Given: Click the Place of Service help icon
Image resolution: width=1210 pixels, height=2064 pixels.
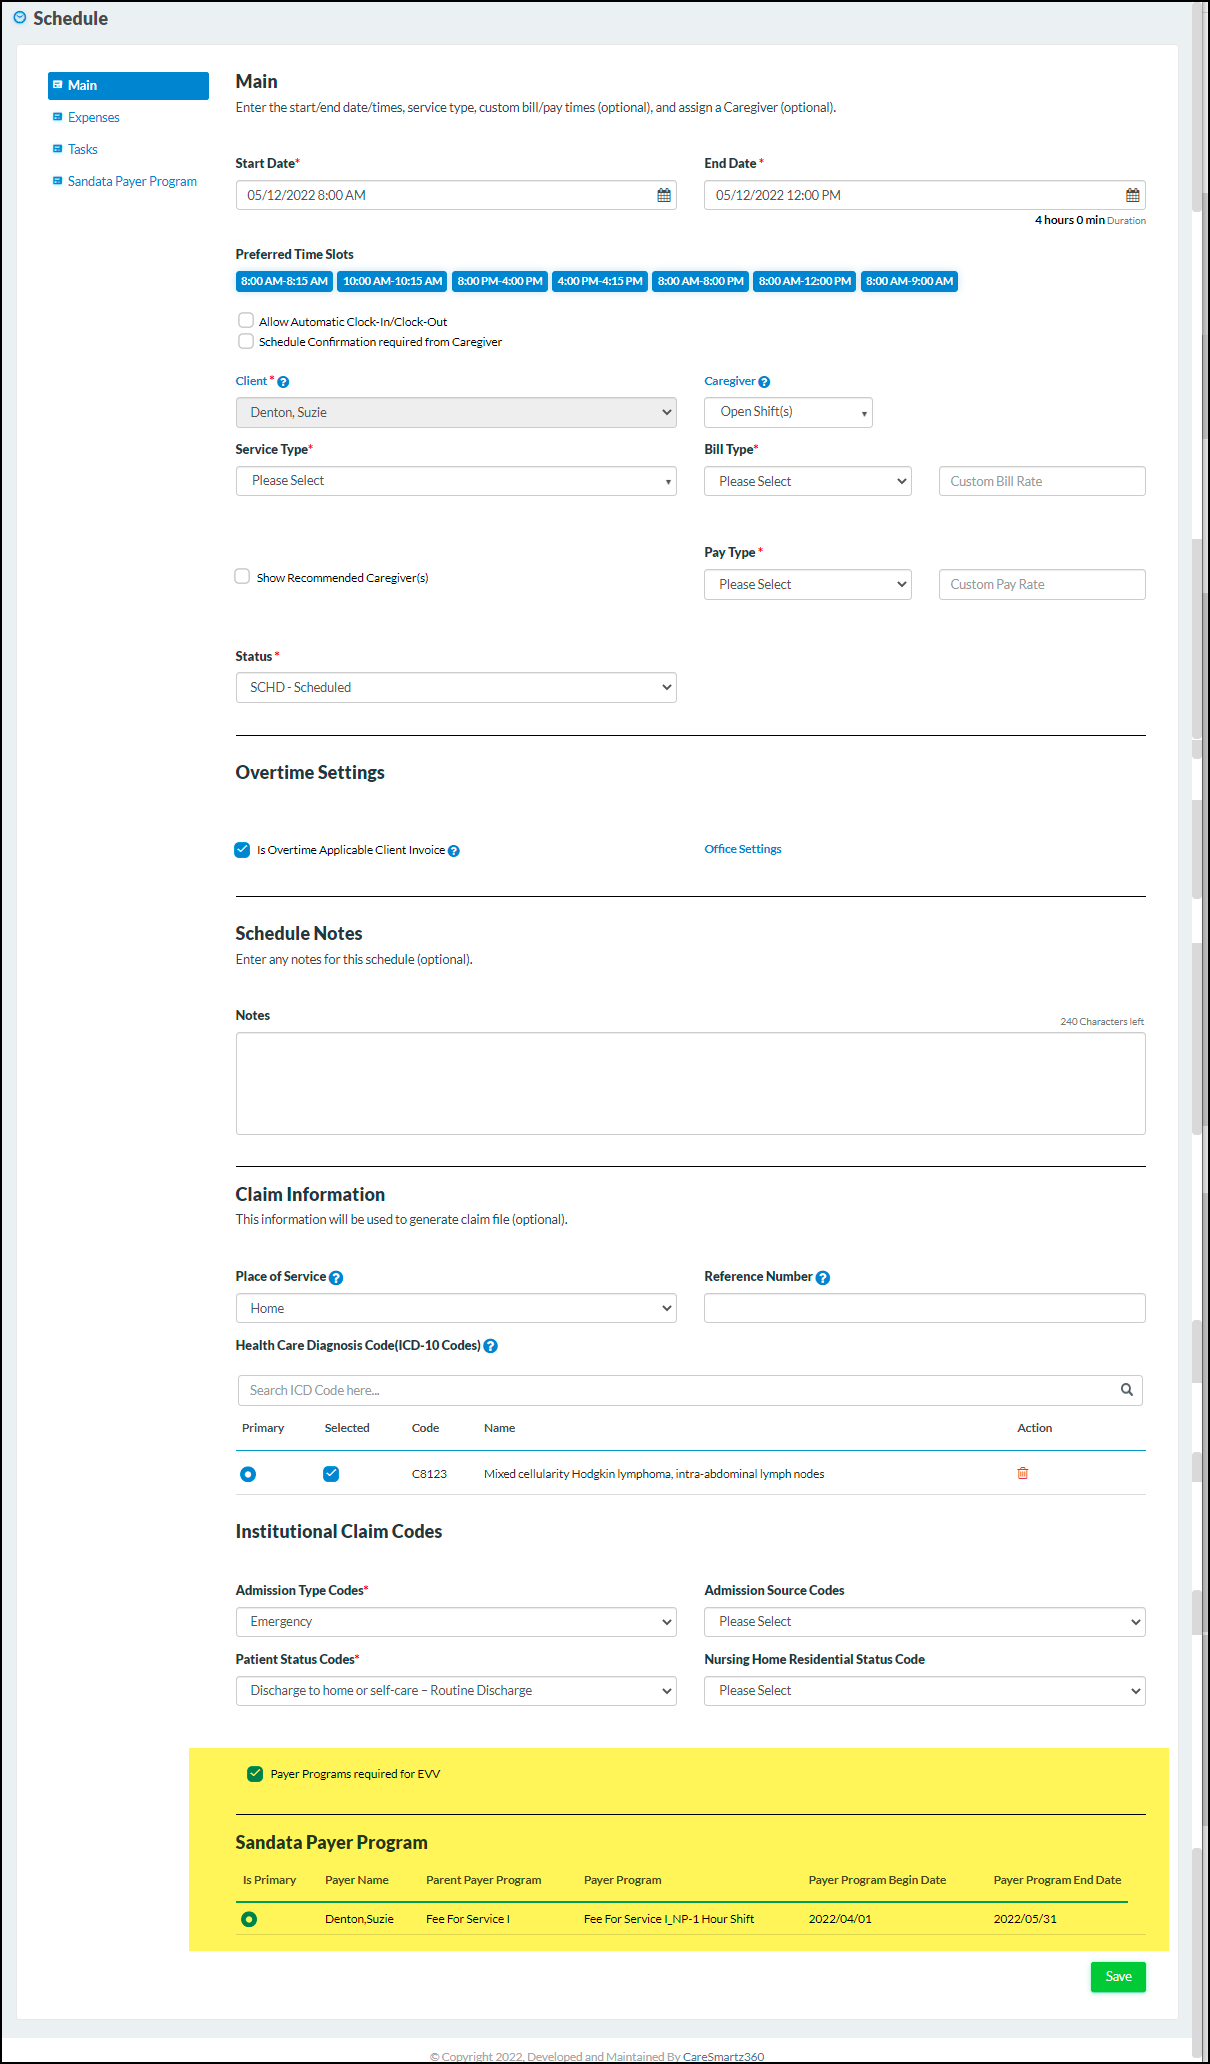Looking at the screenshot, I should click(x=336, y=1278).
